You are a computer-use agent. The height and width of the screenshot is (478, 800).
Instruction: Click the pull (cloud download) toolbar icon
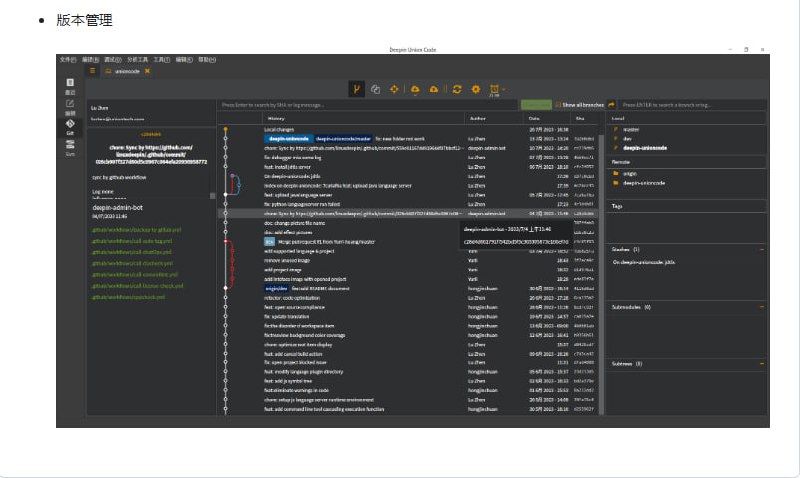[415, 90]
